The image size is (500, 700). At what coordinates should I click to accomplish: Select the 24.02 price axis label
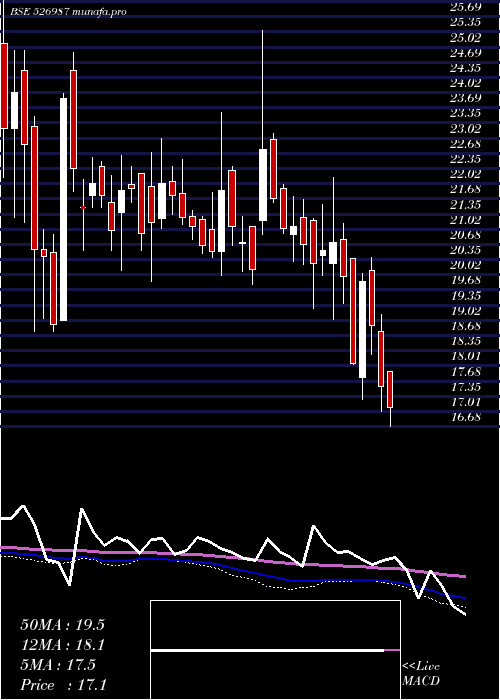click(x=465, y=83)
